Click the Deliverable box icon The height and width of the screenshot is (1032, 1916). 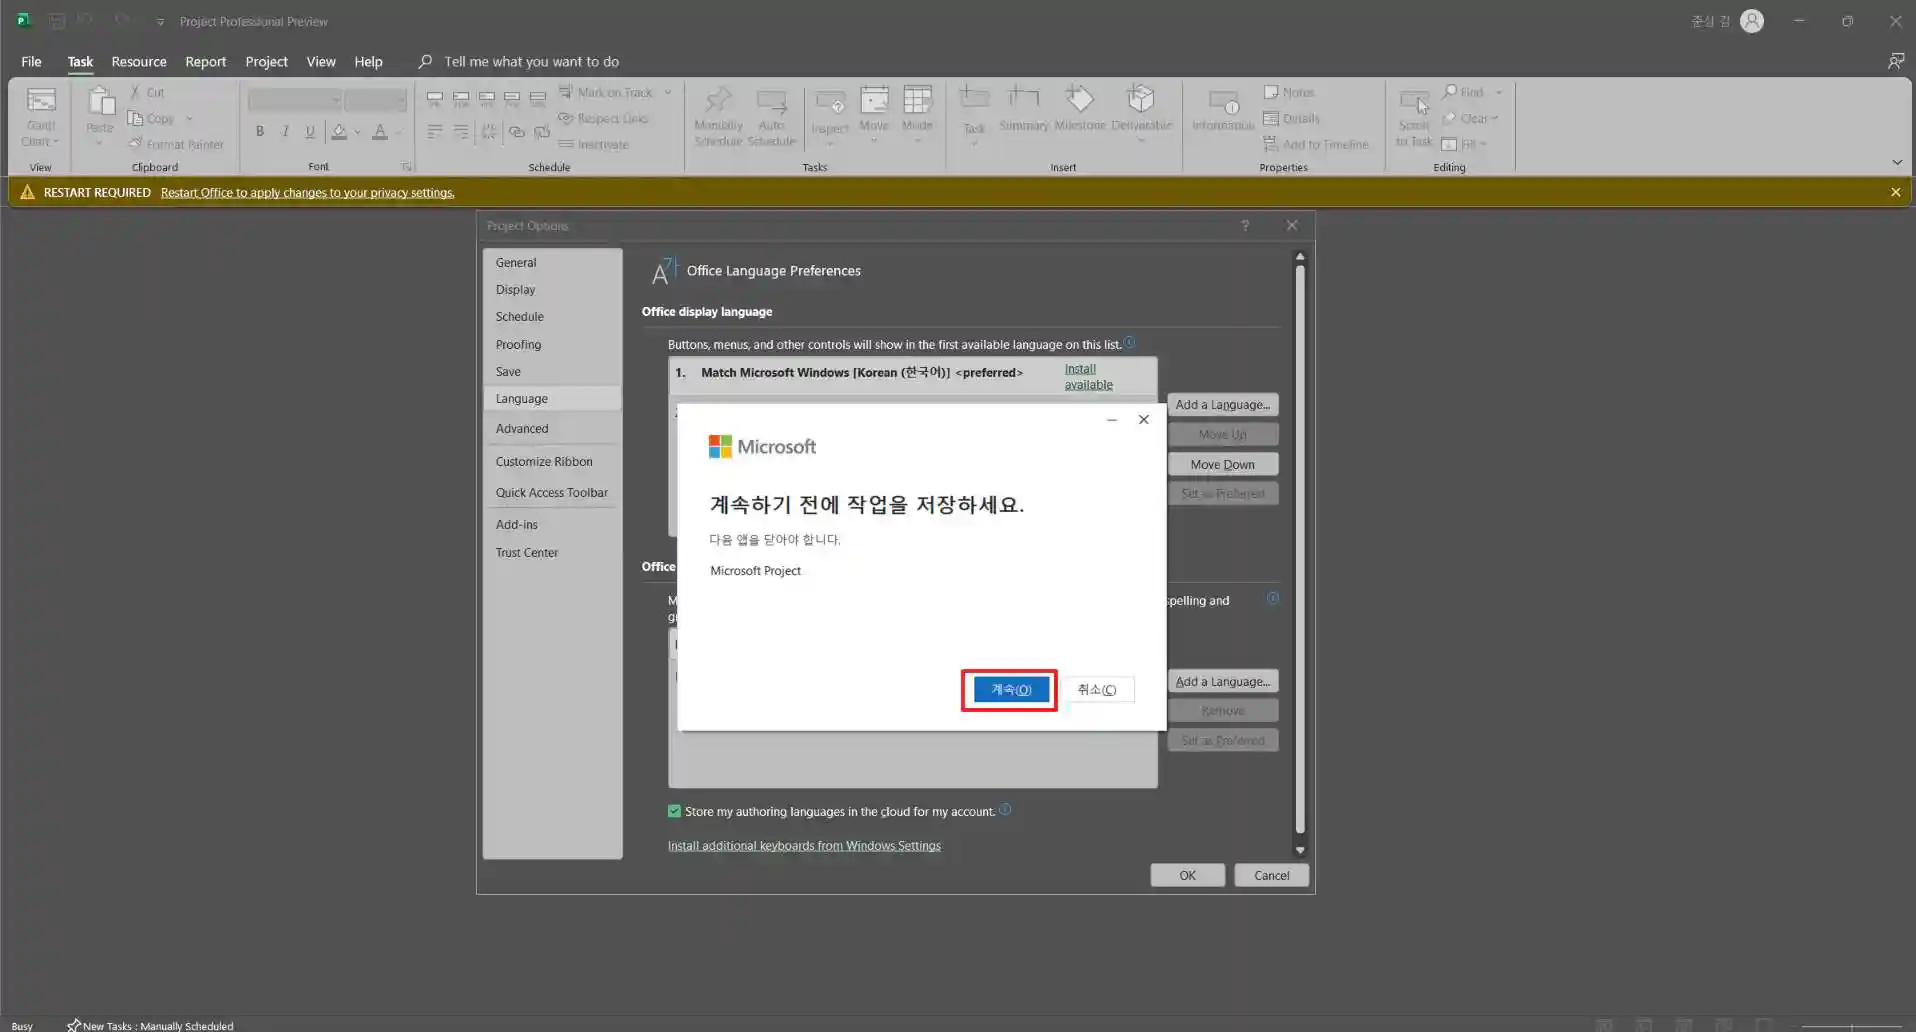tap(1141, 98)
